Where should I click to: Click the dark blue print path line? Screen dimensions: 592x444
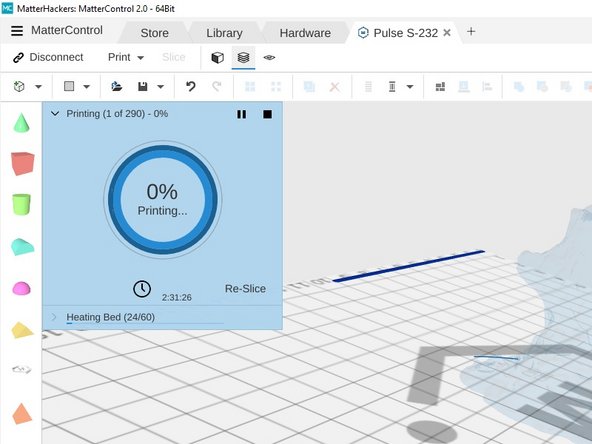pos(408,266)
